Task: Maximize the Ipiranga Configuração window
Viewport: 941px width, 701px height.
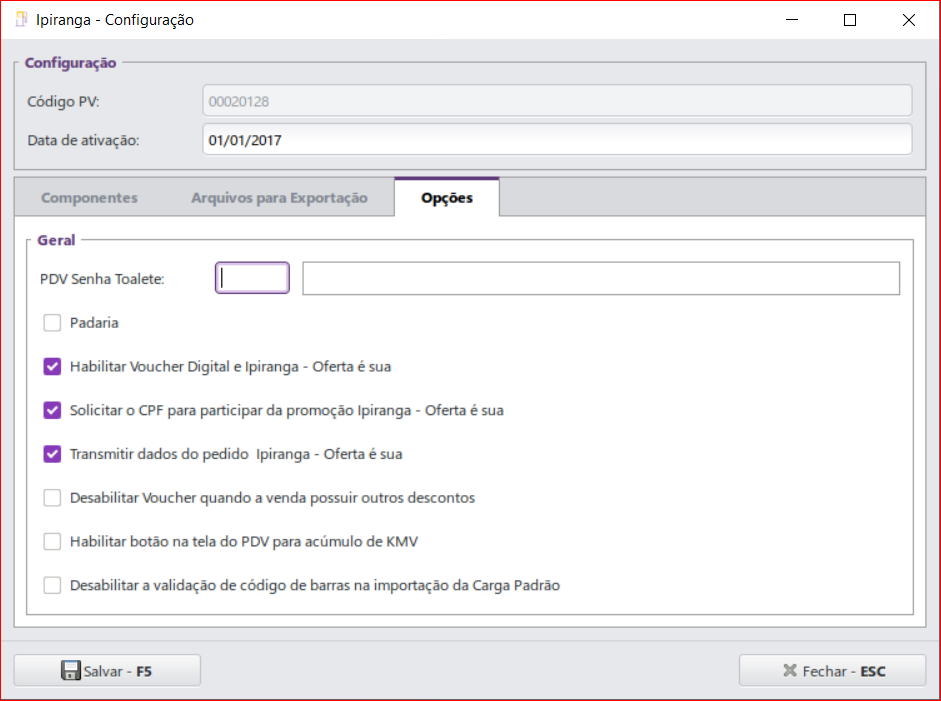Action: [x=850, y=20]
